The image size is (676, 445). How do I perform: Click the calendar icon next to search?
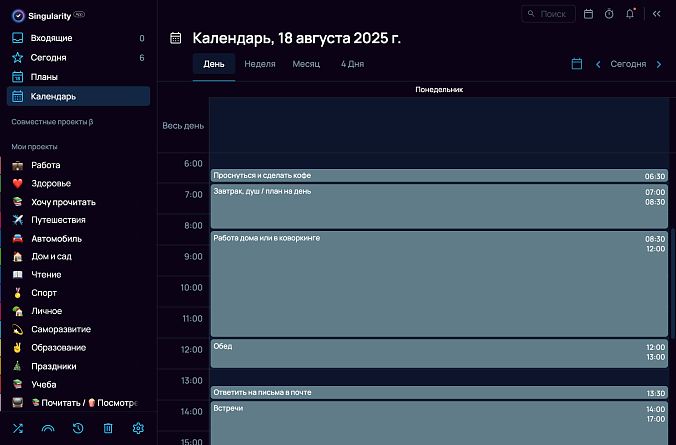[588, 14]
